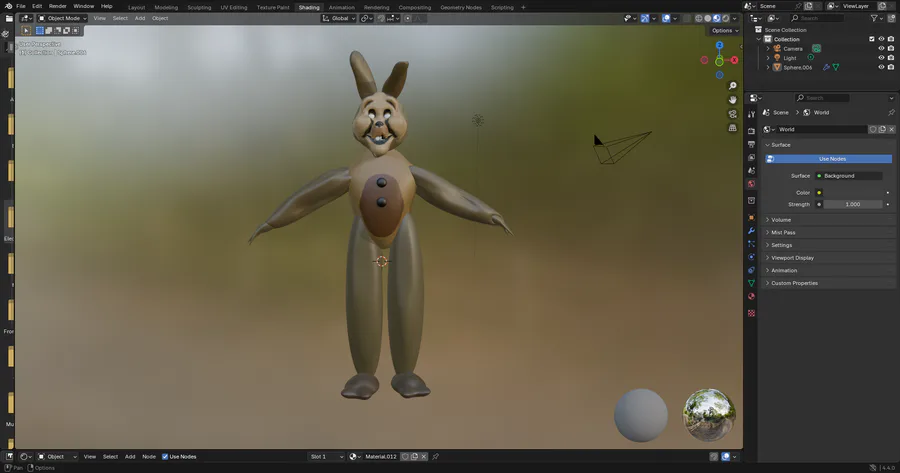Open viewport Options dropdown
This screenshot has width=900, height=473.
tap(726, 31)
